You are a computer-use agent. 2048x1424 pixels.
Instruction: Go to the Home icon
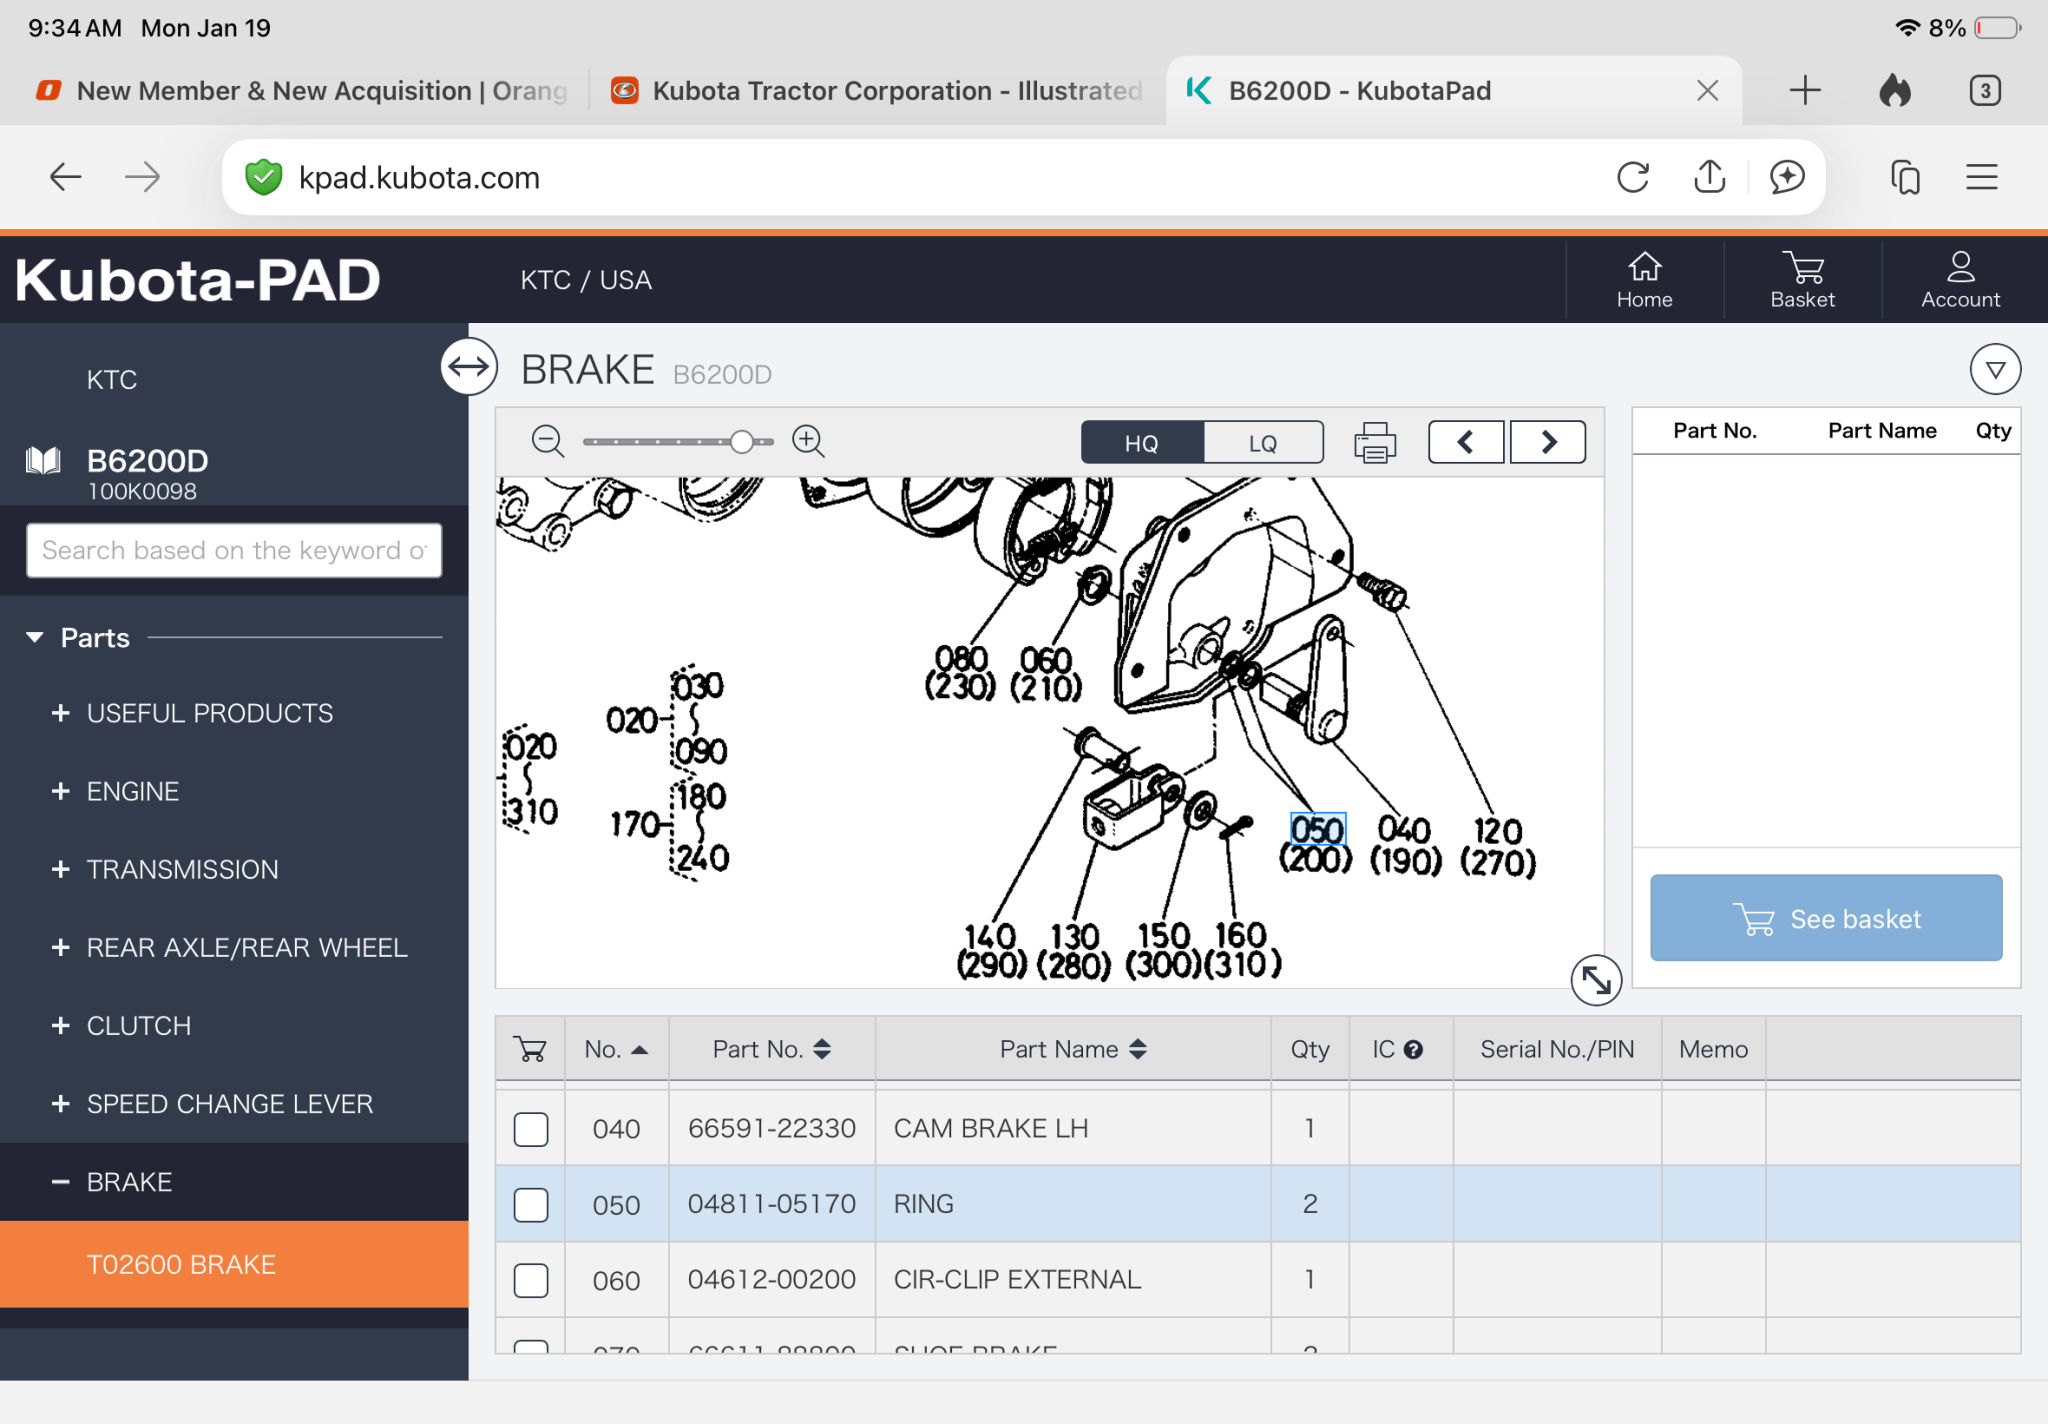tap(1644, 279)
